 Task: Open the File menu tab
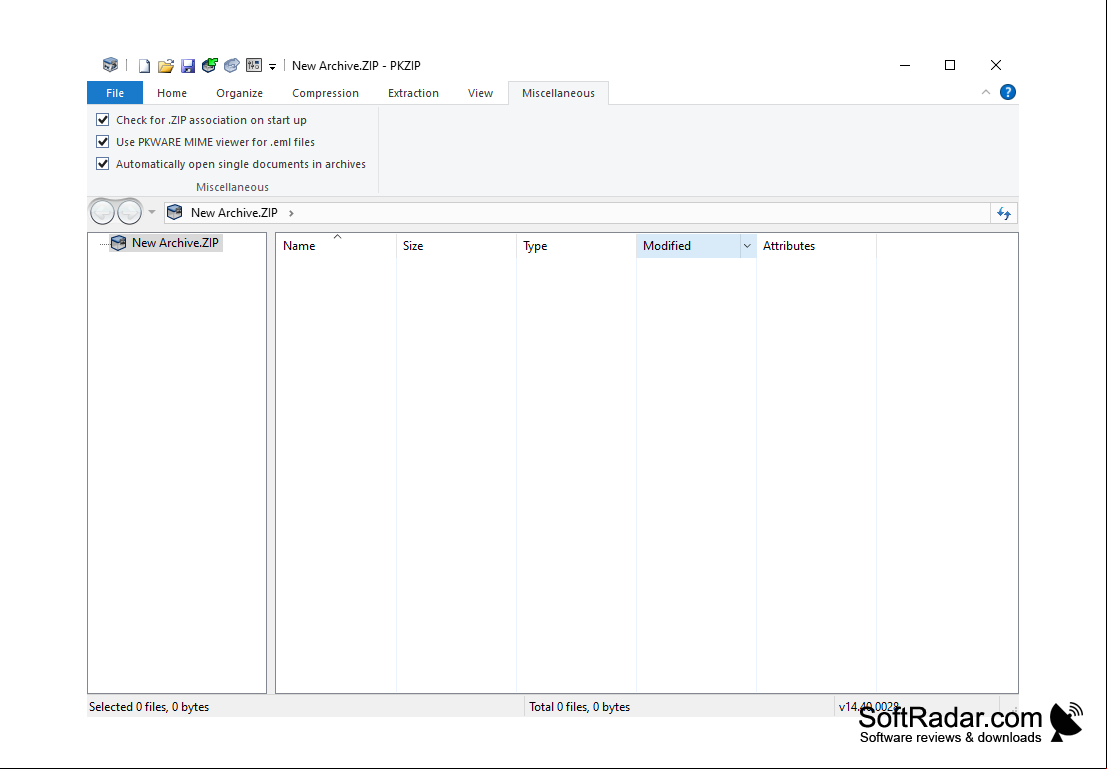[x=115, y=93]
